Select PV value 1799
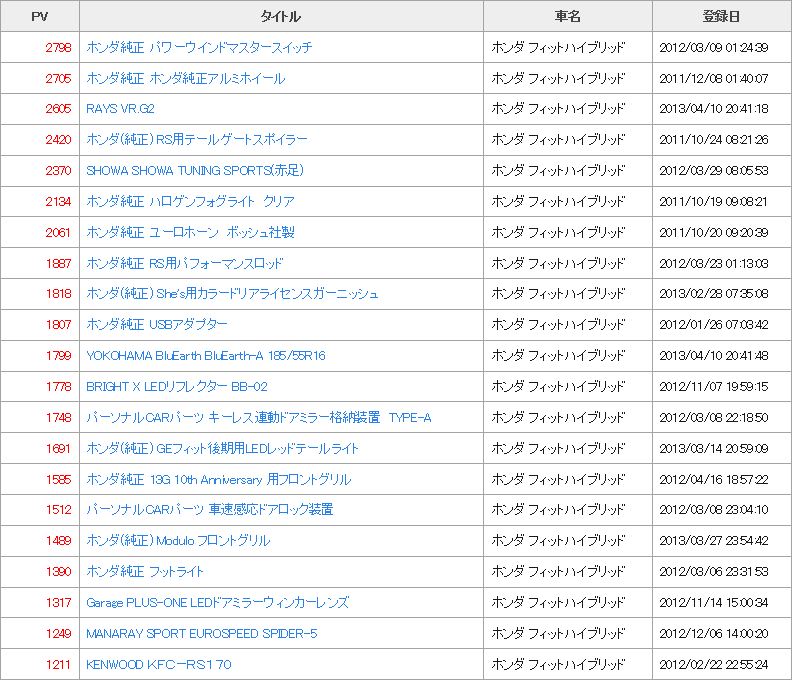This screenshot has height=680, width=792. point(58,356)
